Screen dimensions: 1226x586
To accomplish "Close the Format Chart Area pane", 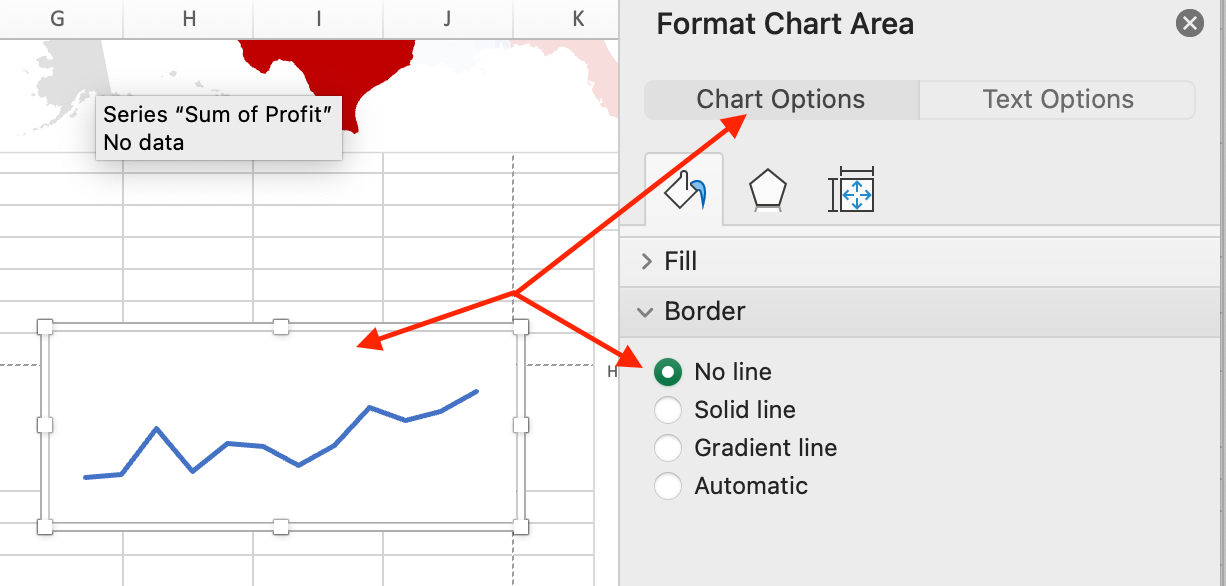I will (x=1189, y=23).
